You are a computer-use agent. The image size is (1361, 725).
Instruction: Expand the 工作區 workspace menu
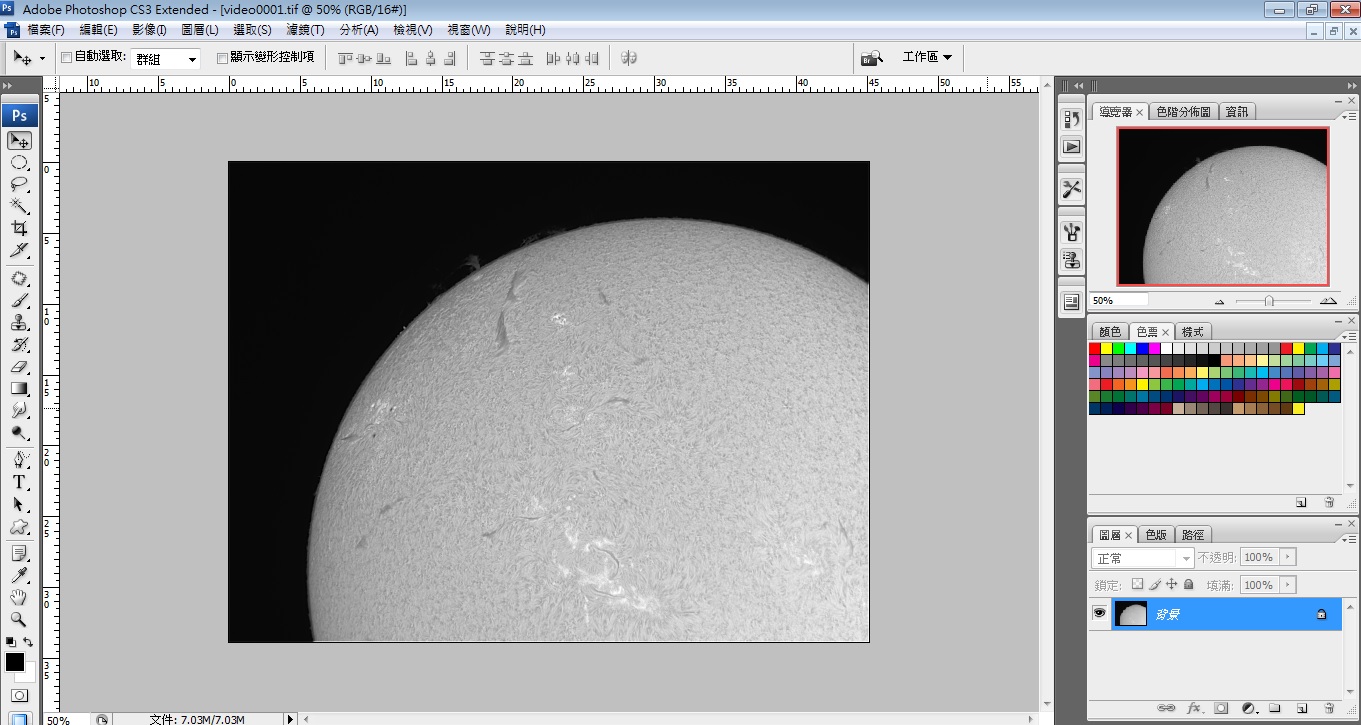pos(927,57)
